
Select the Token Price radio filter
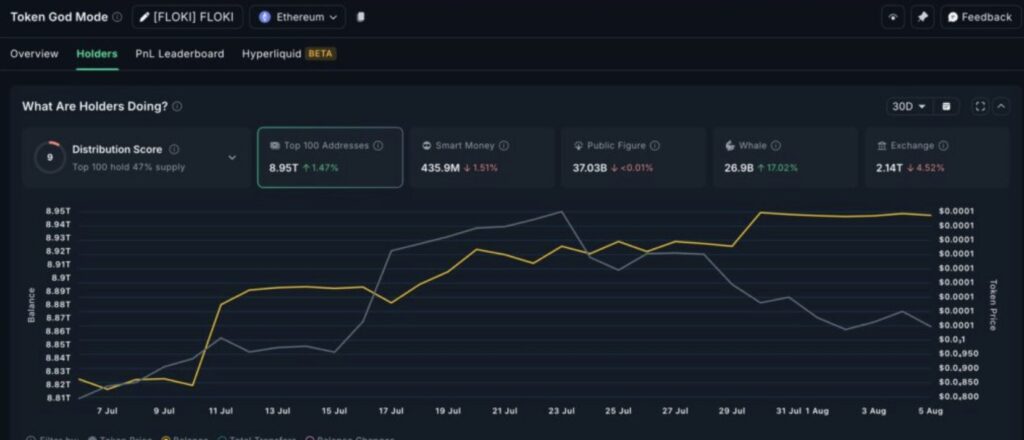click(92, 438)
